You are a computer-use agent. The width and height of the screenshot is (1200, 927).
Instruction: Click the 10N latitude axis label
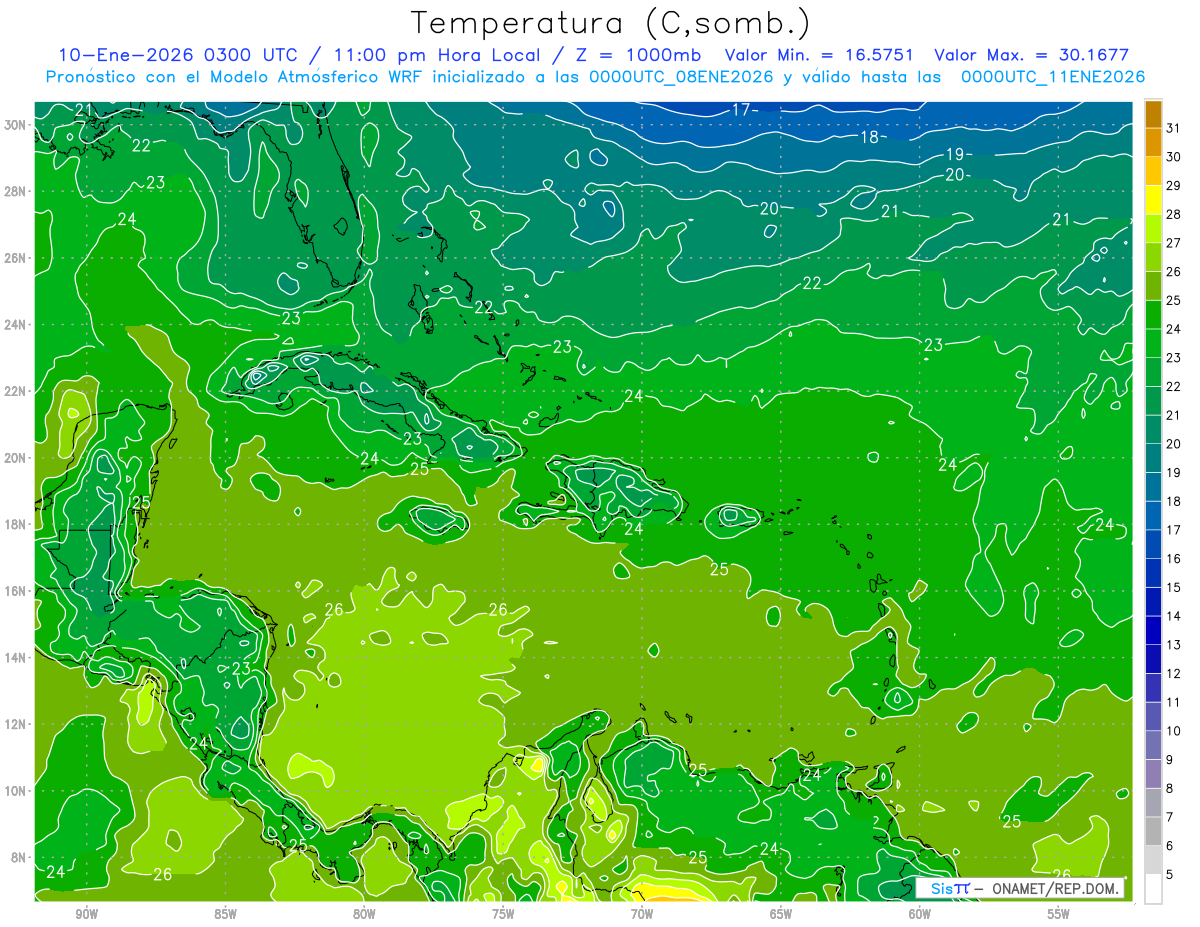[x=15, y=790]
